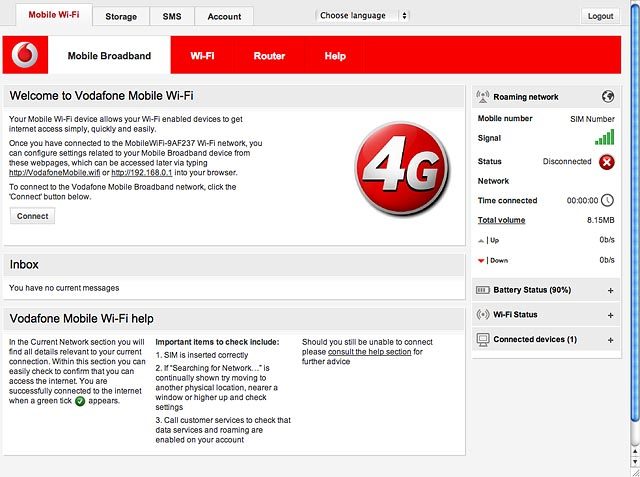The width and height of the screenshot is (640, 477).
Task: Expand the Wi-Fi Status section
Action: [610, 315]
